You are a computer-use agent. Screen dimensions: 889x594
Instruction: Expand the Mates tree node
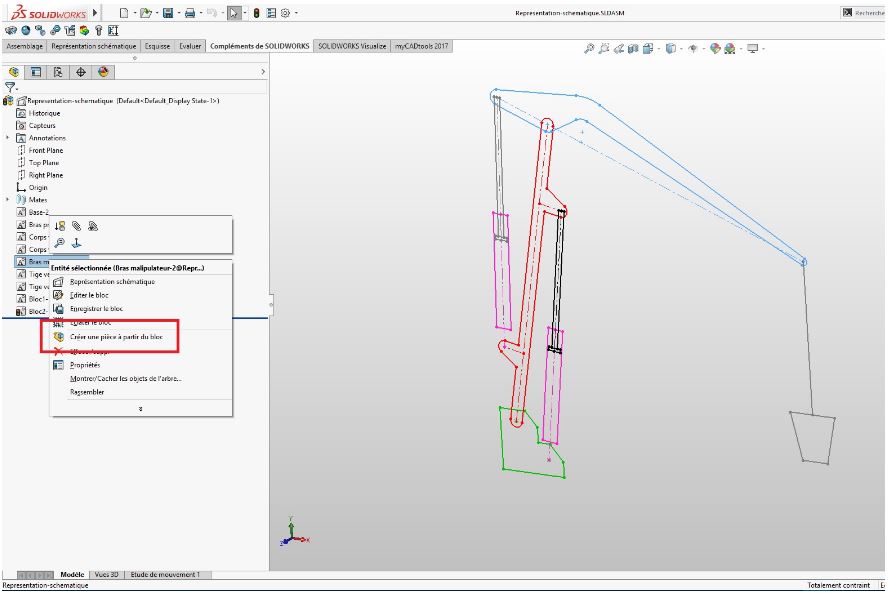7,200
